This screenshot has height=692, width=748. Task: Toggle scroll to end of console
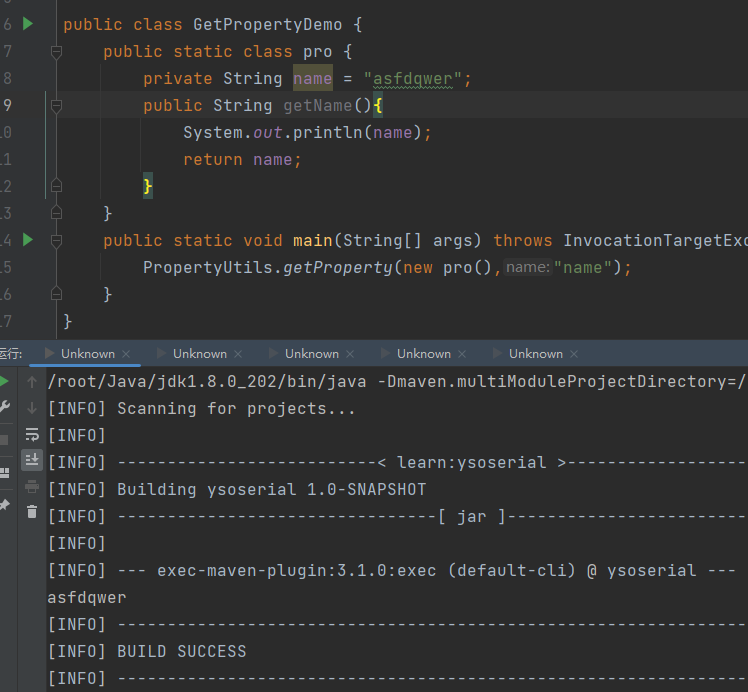[x=32, y=460]
